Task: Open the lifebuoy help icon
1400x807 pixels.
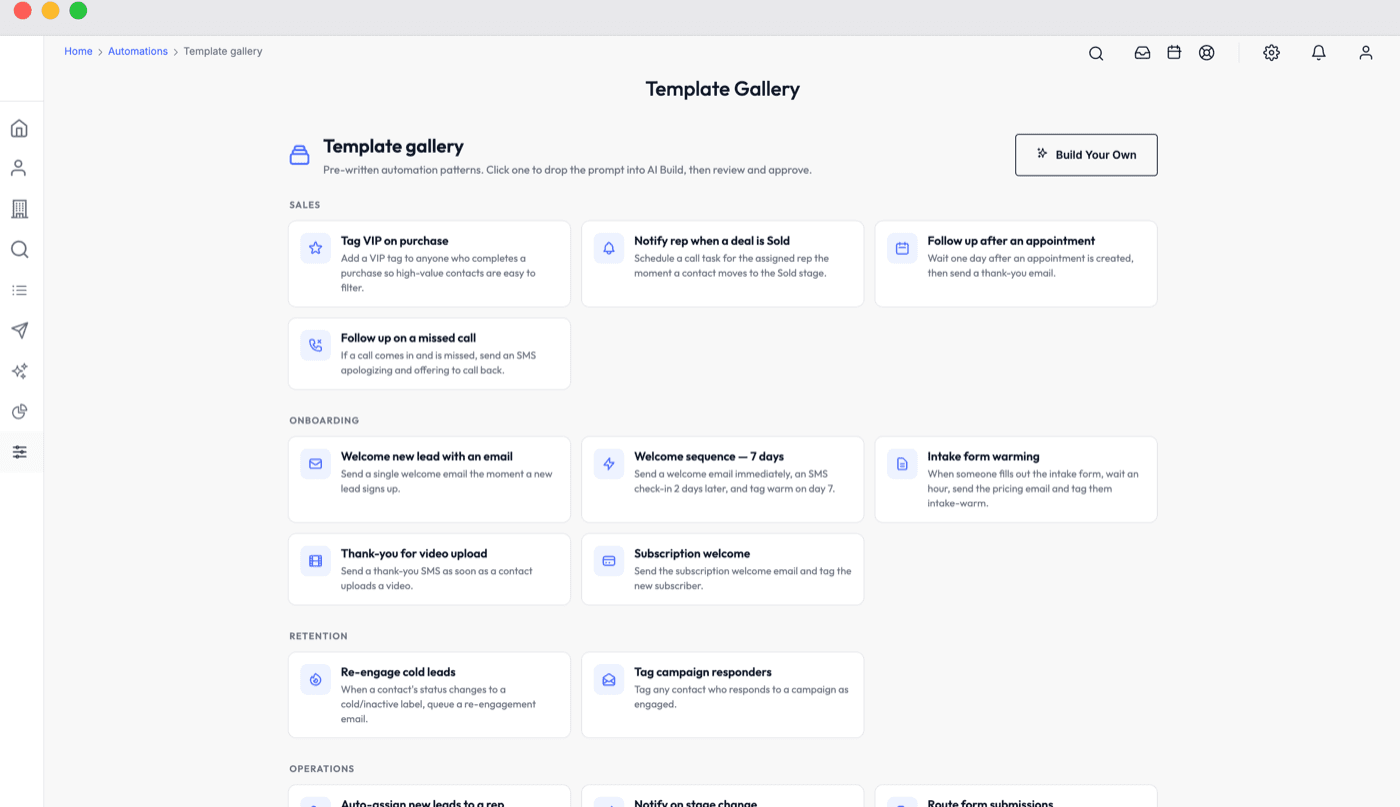Action: point(1207,53)
